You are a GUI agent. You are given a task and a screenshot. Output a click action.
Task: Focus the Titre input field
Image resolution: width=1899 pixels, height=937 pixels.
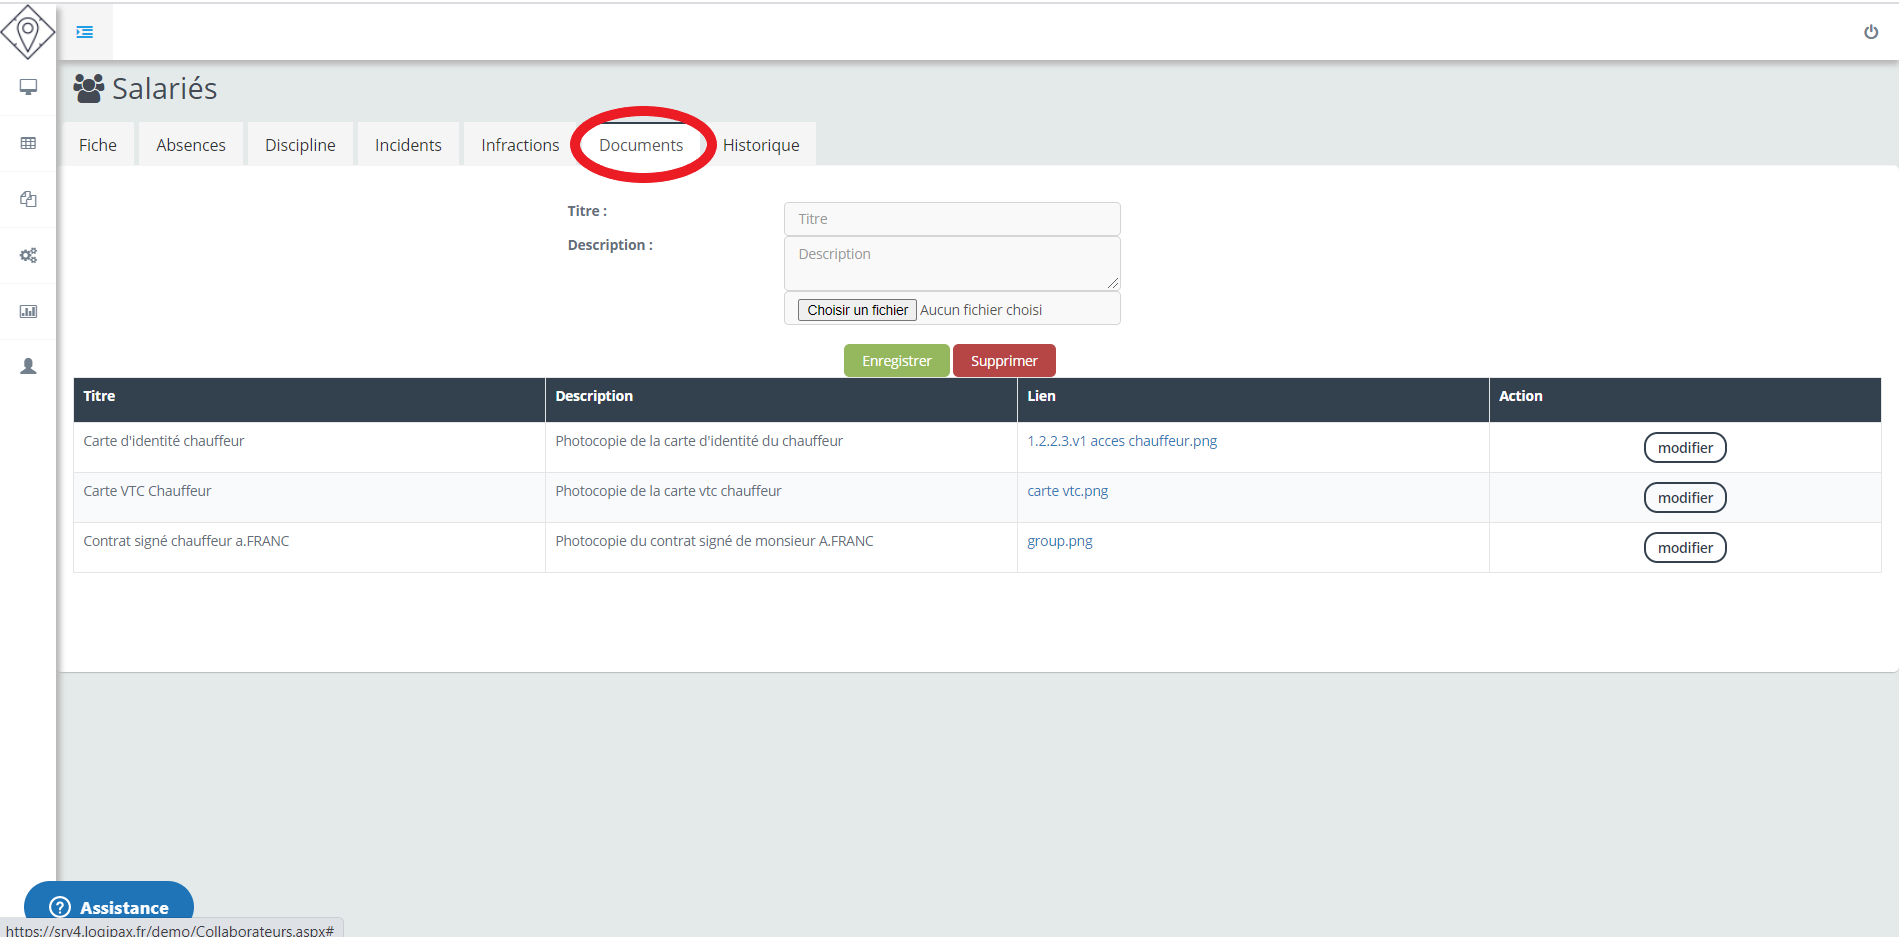(x=952, y=219)
